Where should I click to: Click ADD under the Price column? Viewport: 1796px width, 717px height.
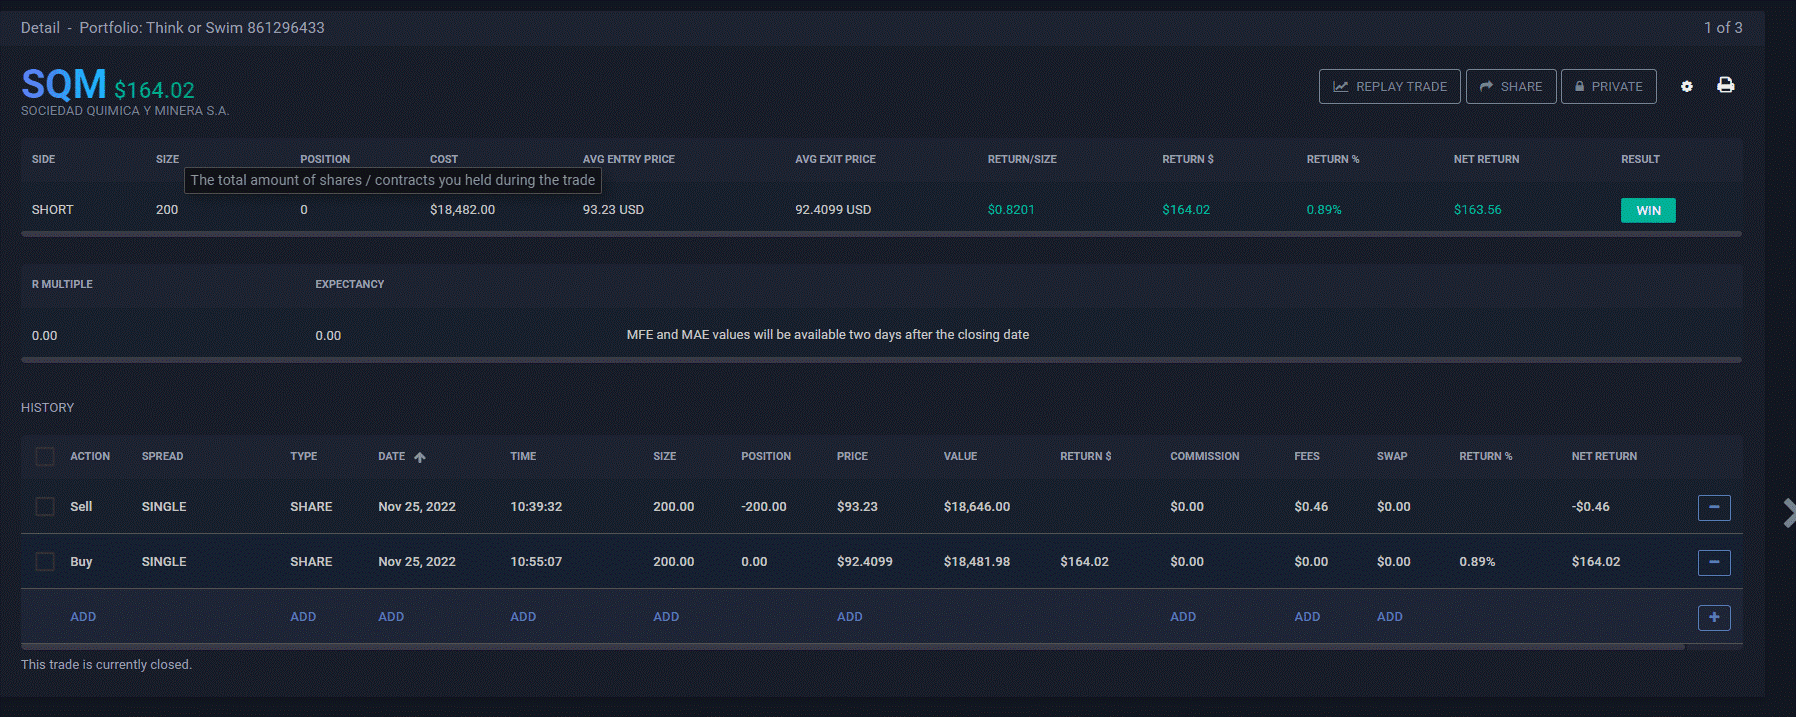click(849, 617)
